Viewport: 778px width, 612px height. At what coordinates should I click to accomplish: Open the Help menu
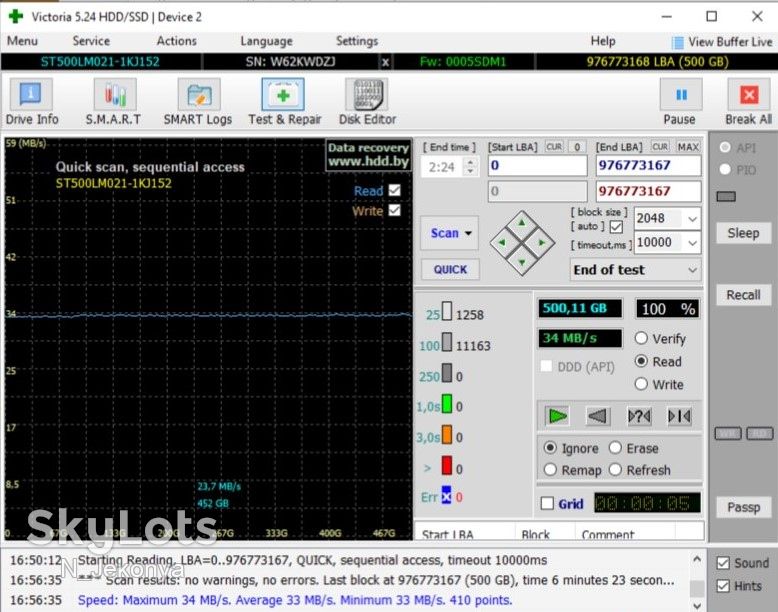click(x=603, y=41)
